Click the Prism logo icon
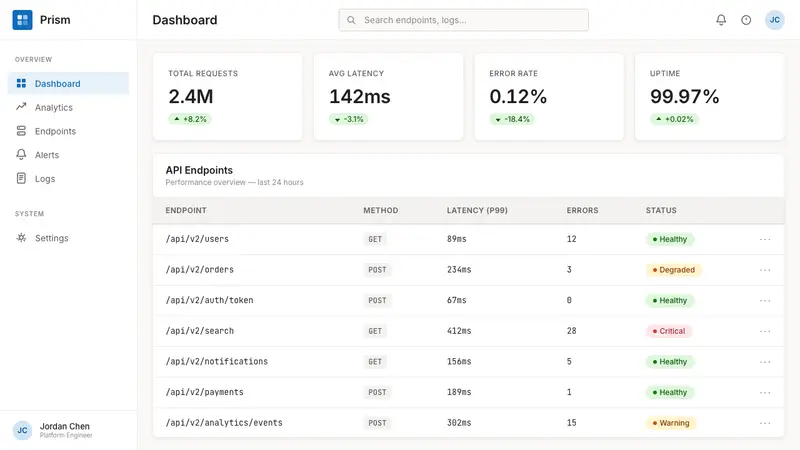 point(22,20)
